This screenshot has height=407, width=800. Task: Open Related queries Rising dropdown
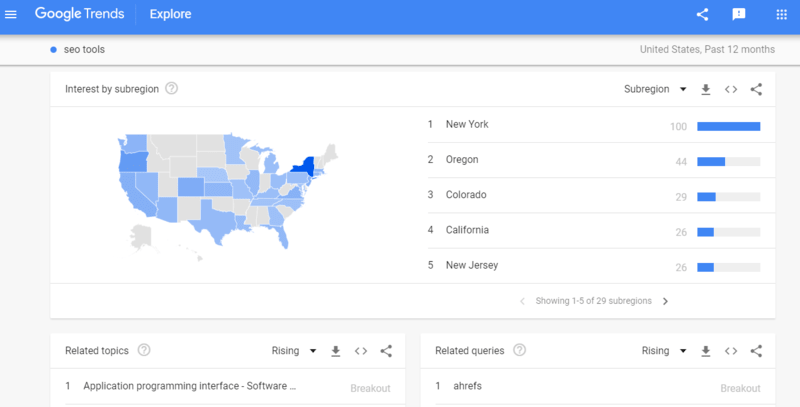[x=664, y=351]
